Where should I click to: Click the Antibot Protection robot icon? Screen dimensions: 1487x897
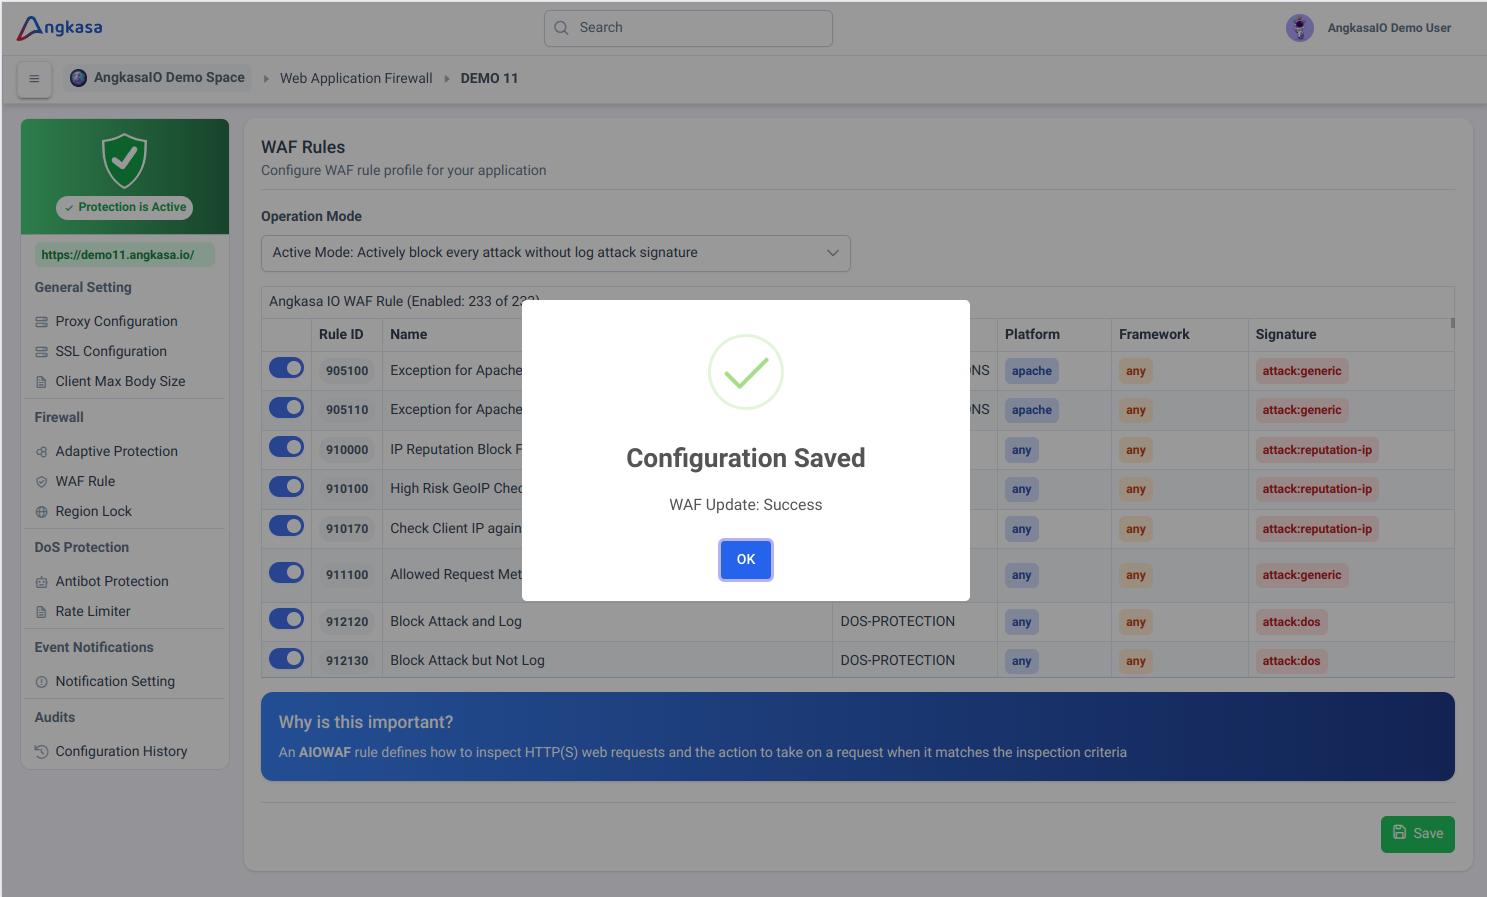tap(41, 582)
